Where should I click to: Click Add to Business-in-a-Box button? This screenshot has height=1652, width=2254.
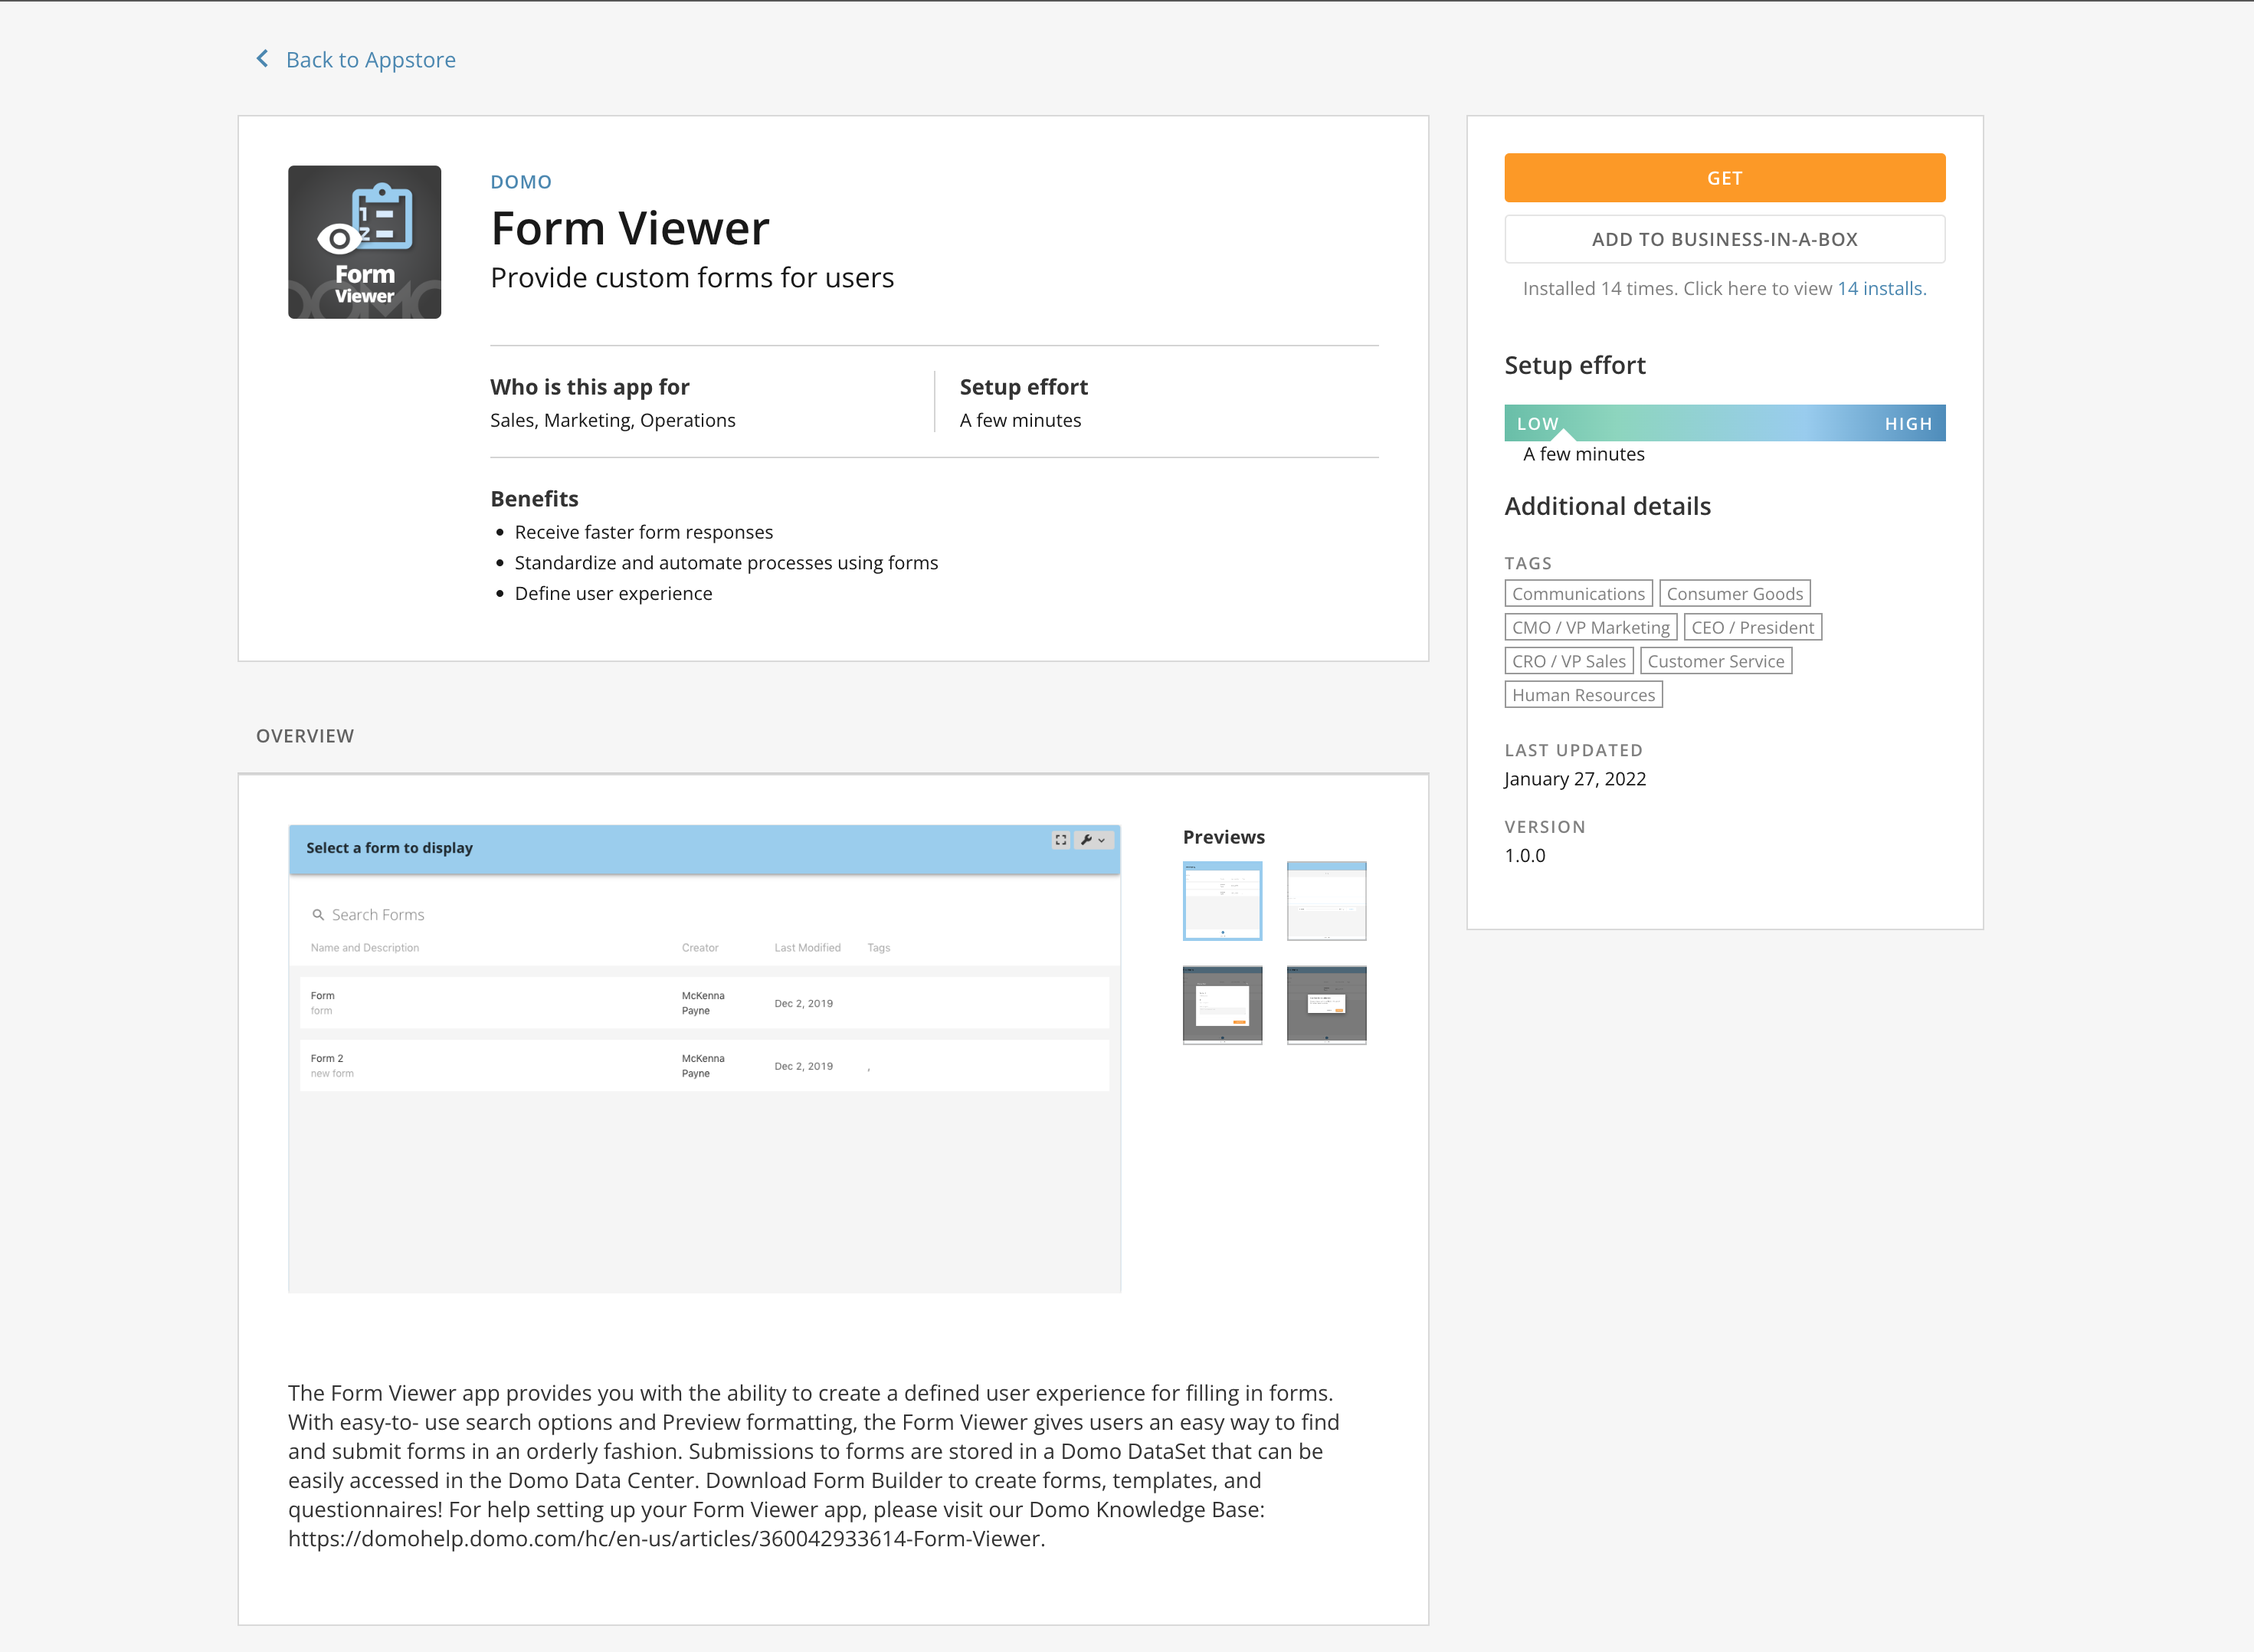1724,239
